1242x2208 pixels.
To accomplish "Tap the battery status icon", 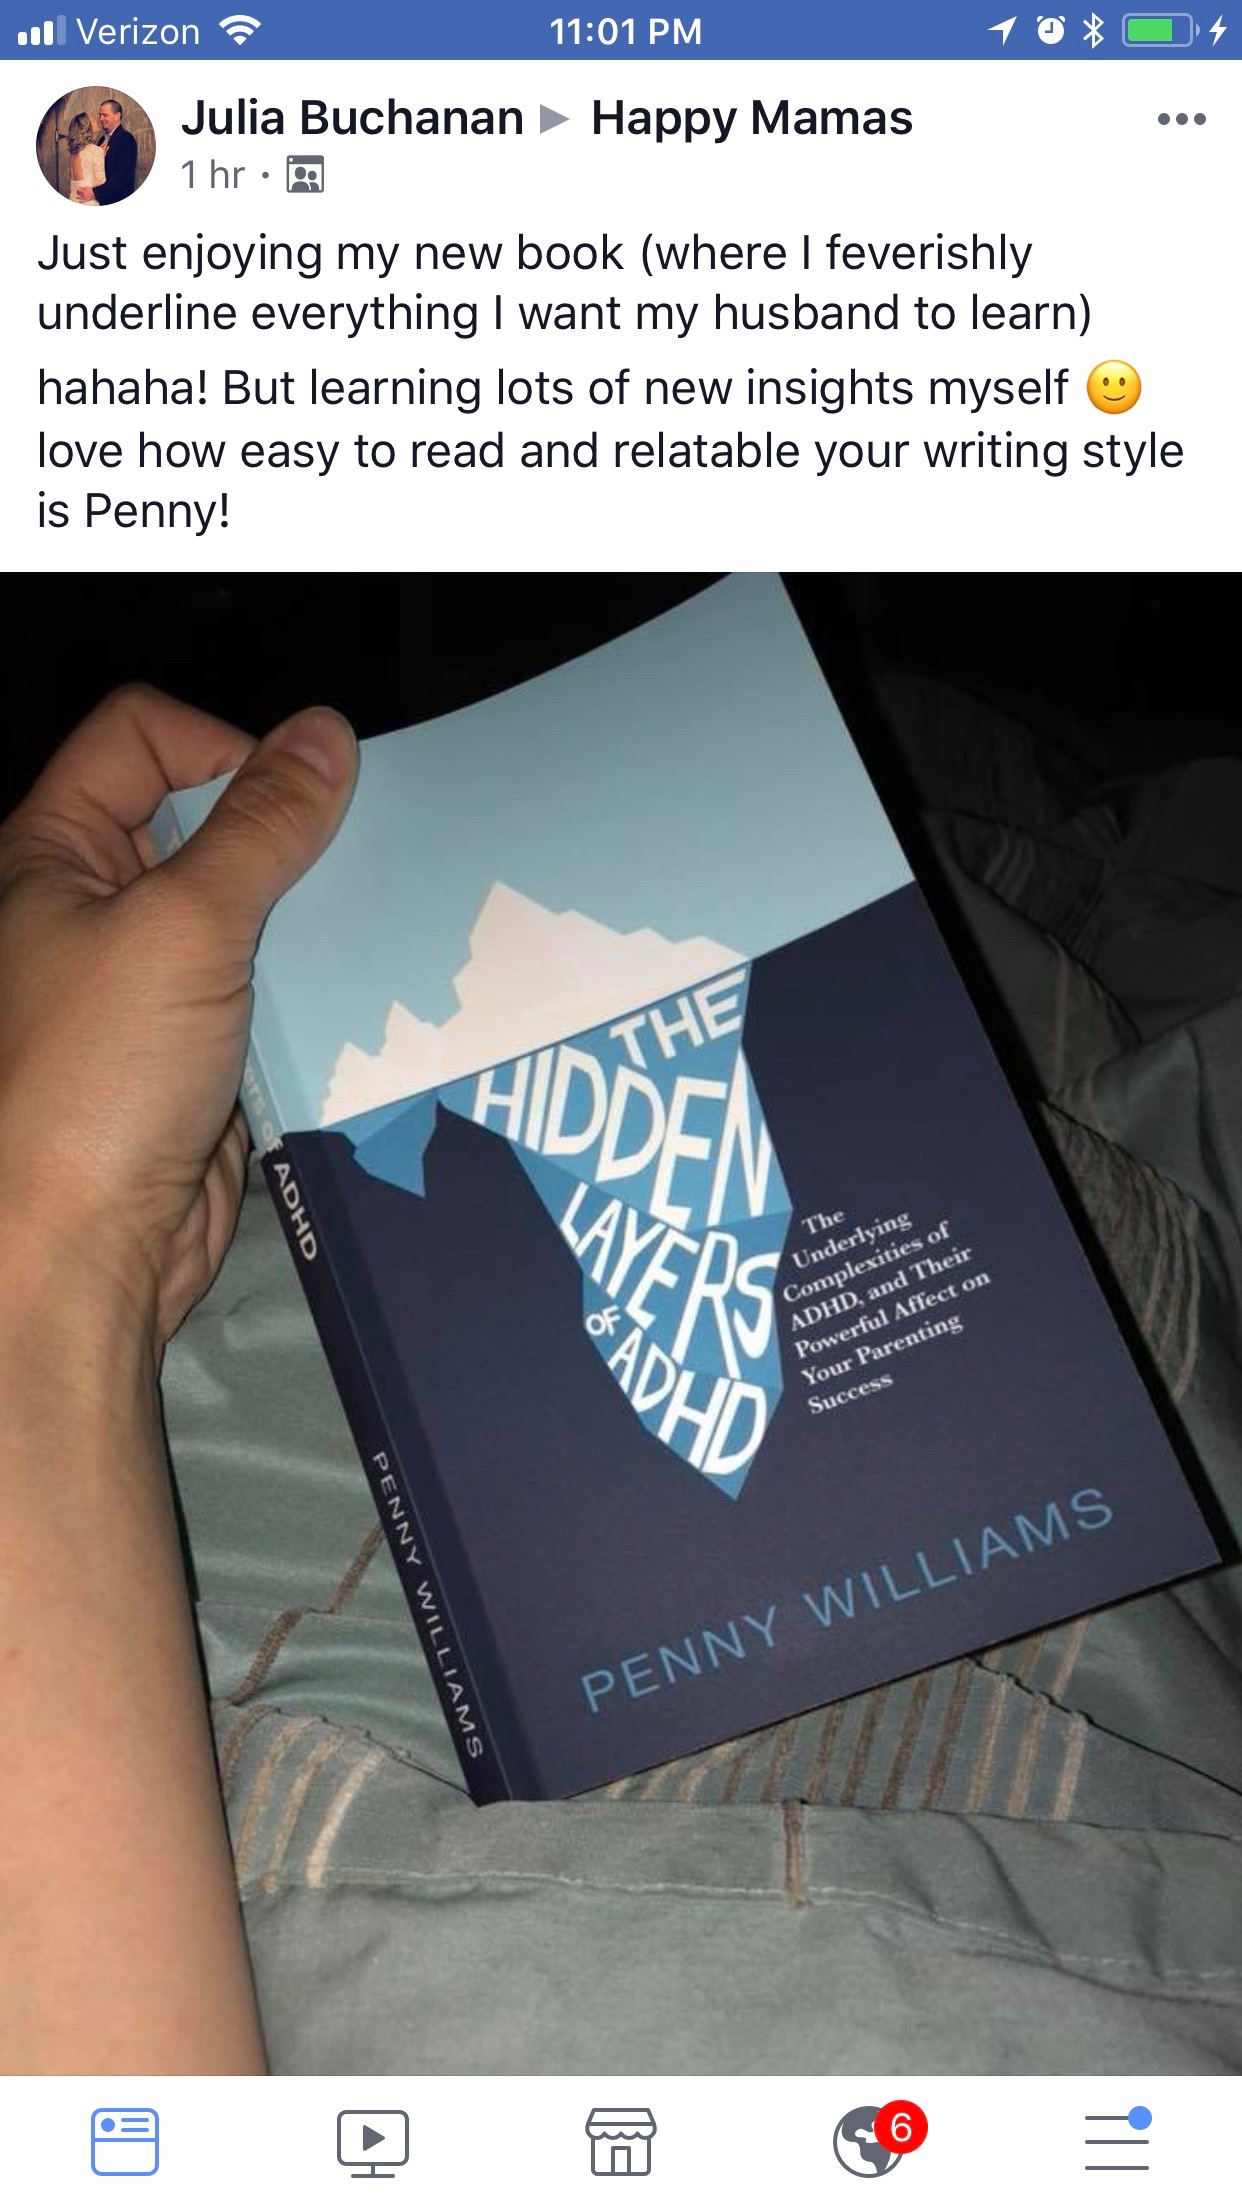I will click(x=1160, y=31).
